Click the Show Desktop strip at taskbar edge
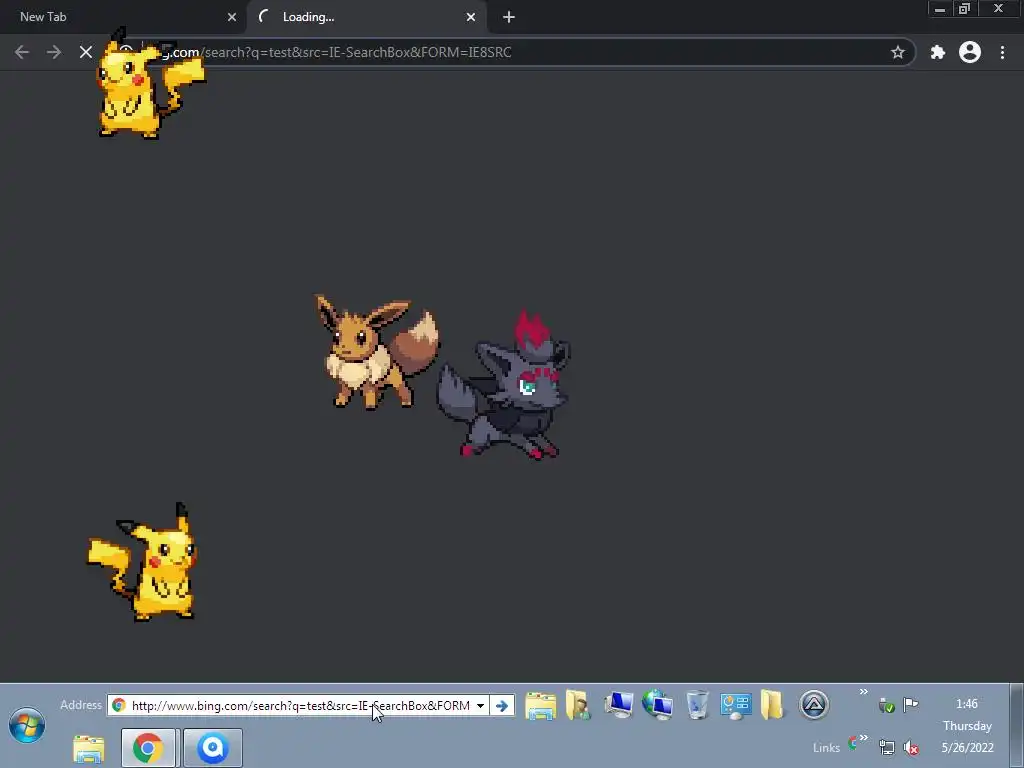Image resolution: width=1024 pixels, height=768 pixels. [x=1017, y=726]
